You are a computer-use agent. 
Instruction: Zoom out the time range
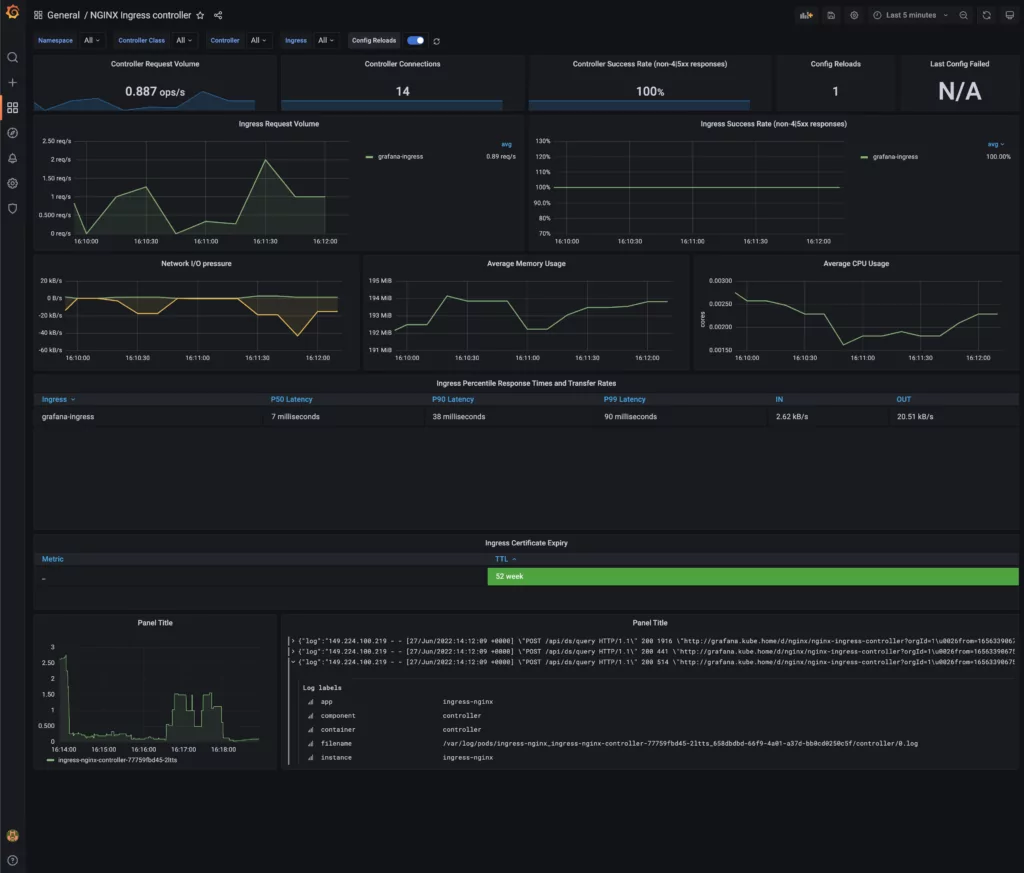(x=963, y=15)
